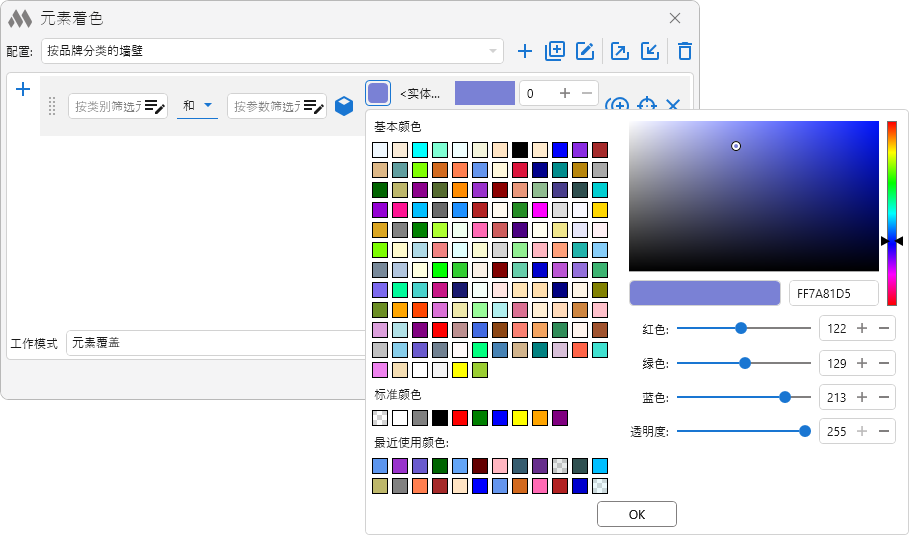
Task: Open the 配置 configuration dropdown
Action: [272, 51]
